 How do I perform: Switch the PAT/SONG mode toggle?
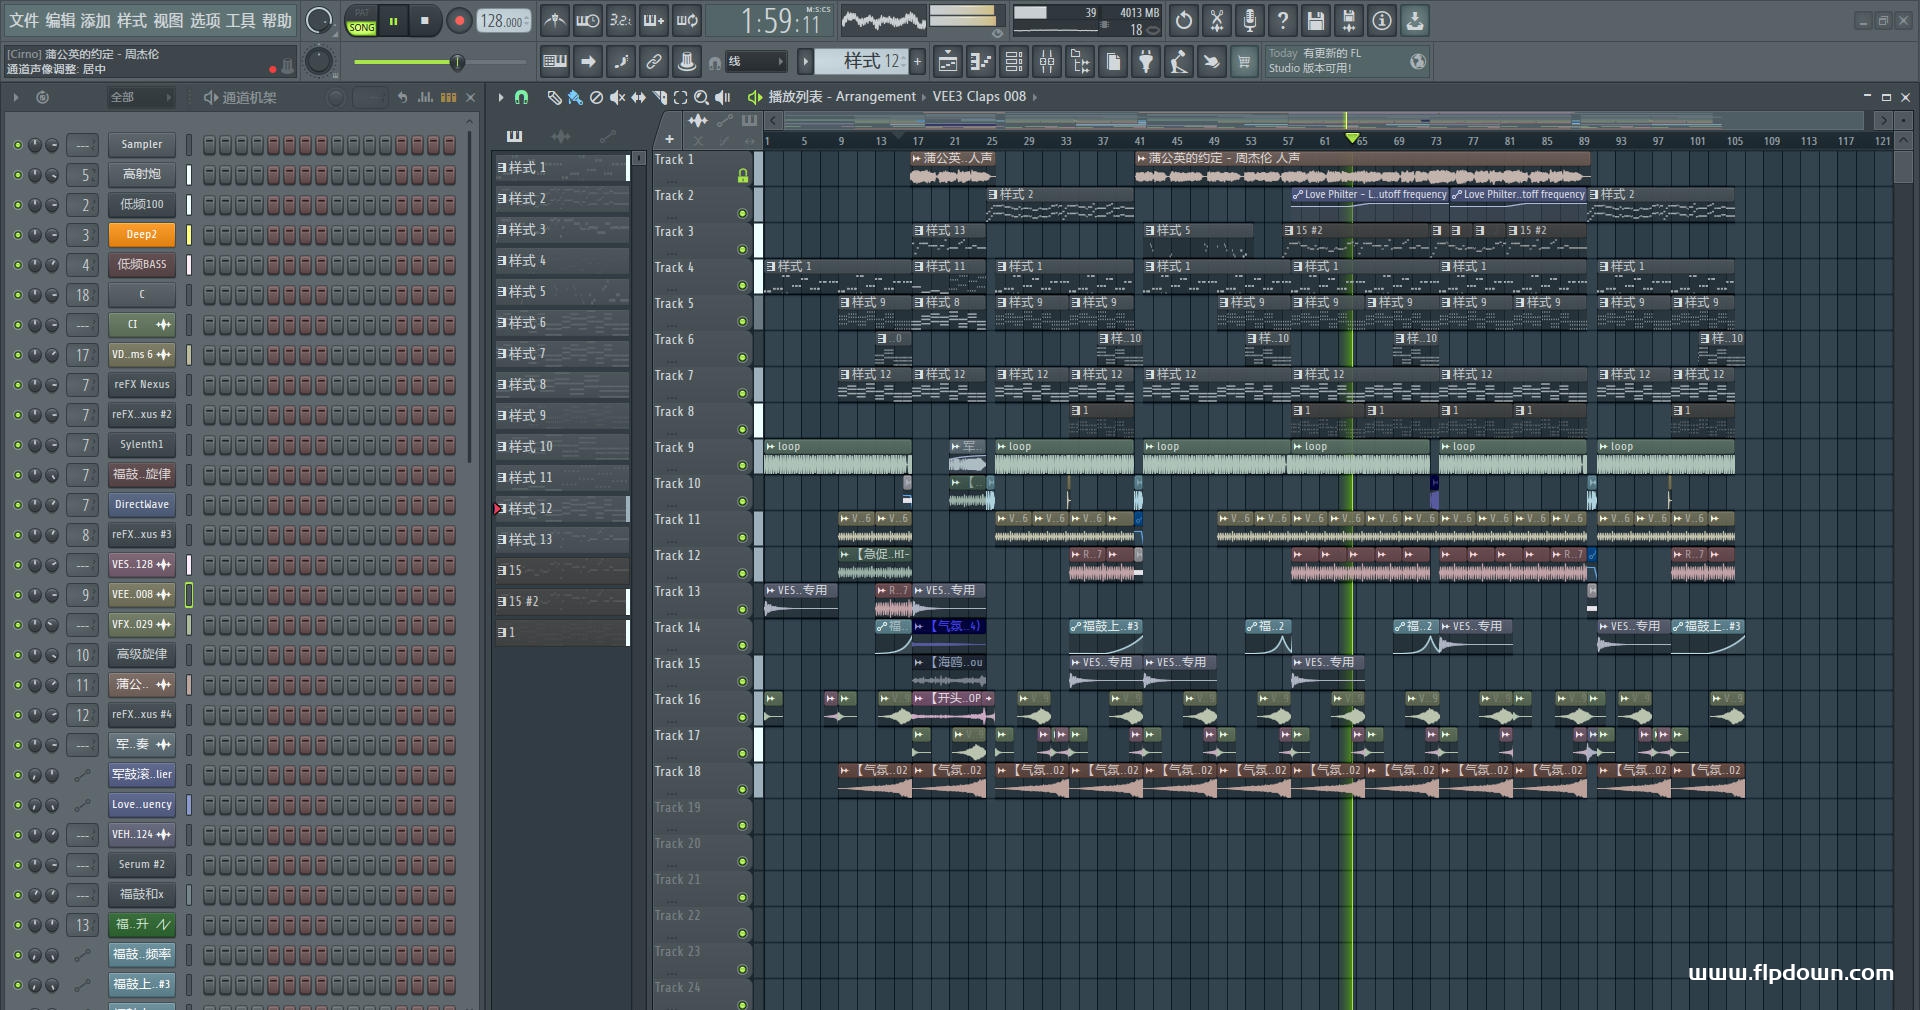(x=362, y=21)
